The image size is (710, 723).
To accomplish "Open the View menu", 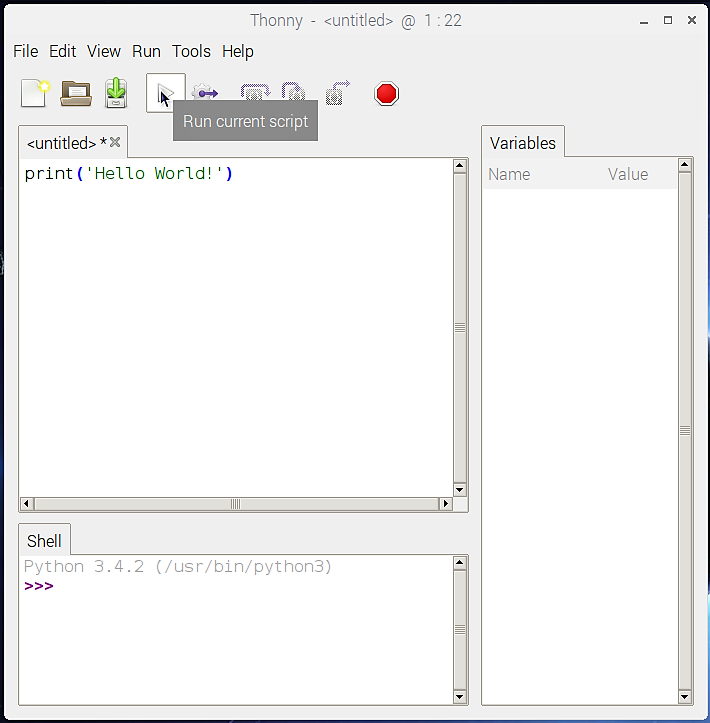I will coord(104,51).
